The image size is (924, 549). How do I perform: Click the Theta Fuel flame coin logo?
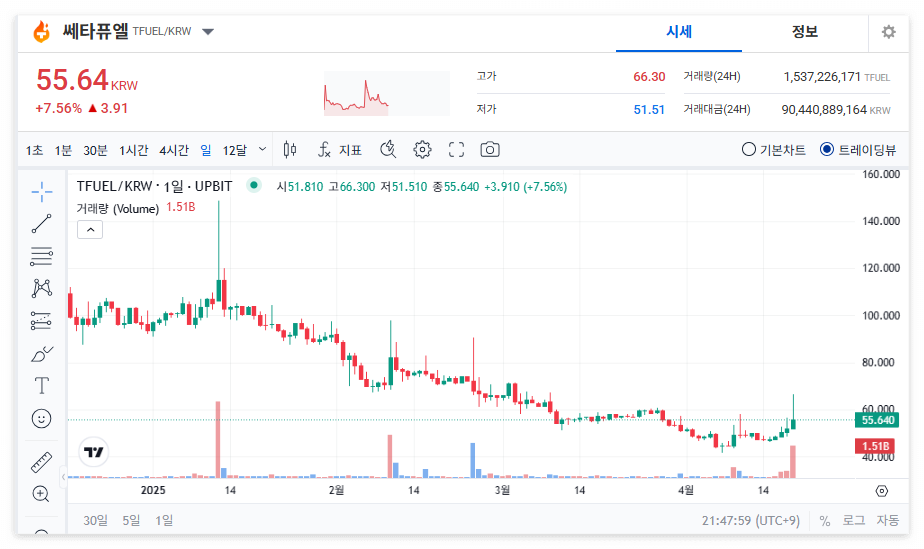click(41, 31)
